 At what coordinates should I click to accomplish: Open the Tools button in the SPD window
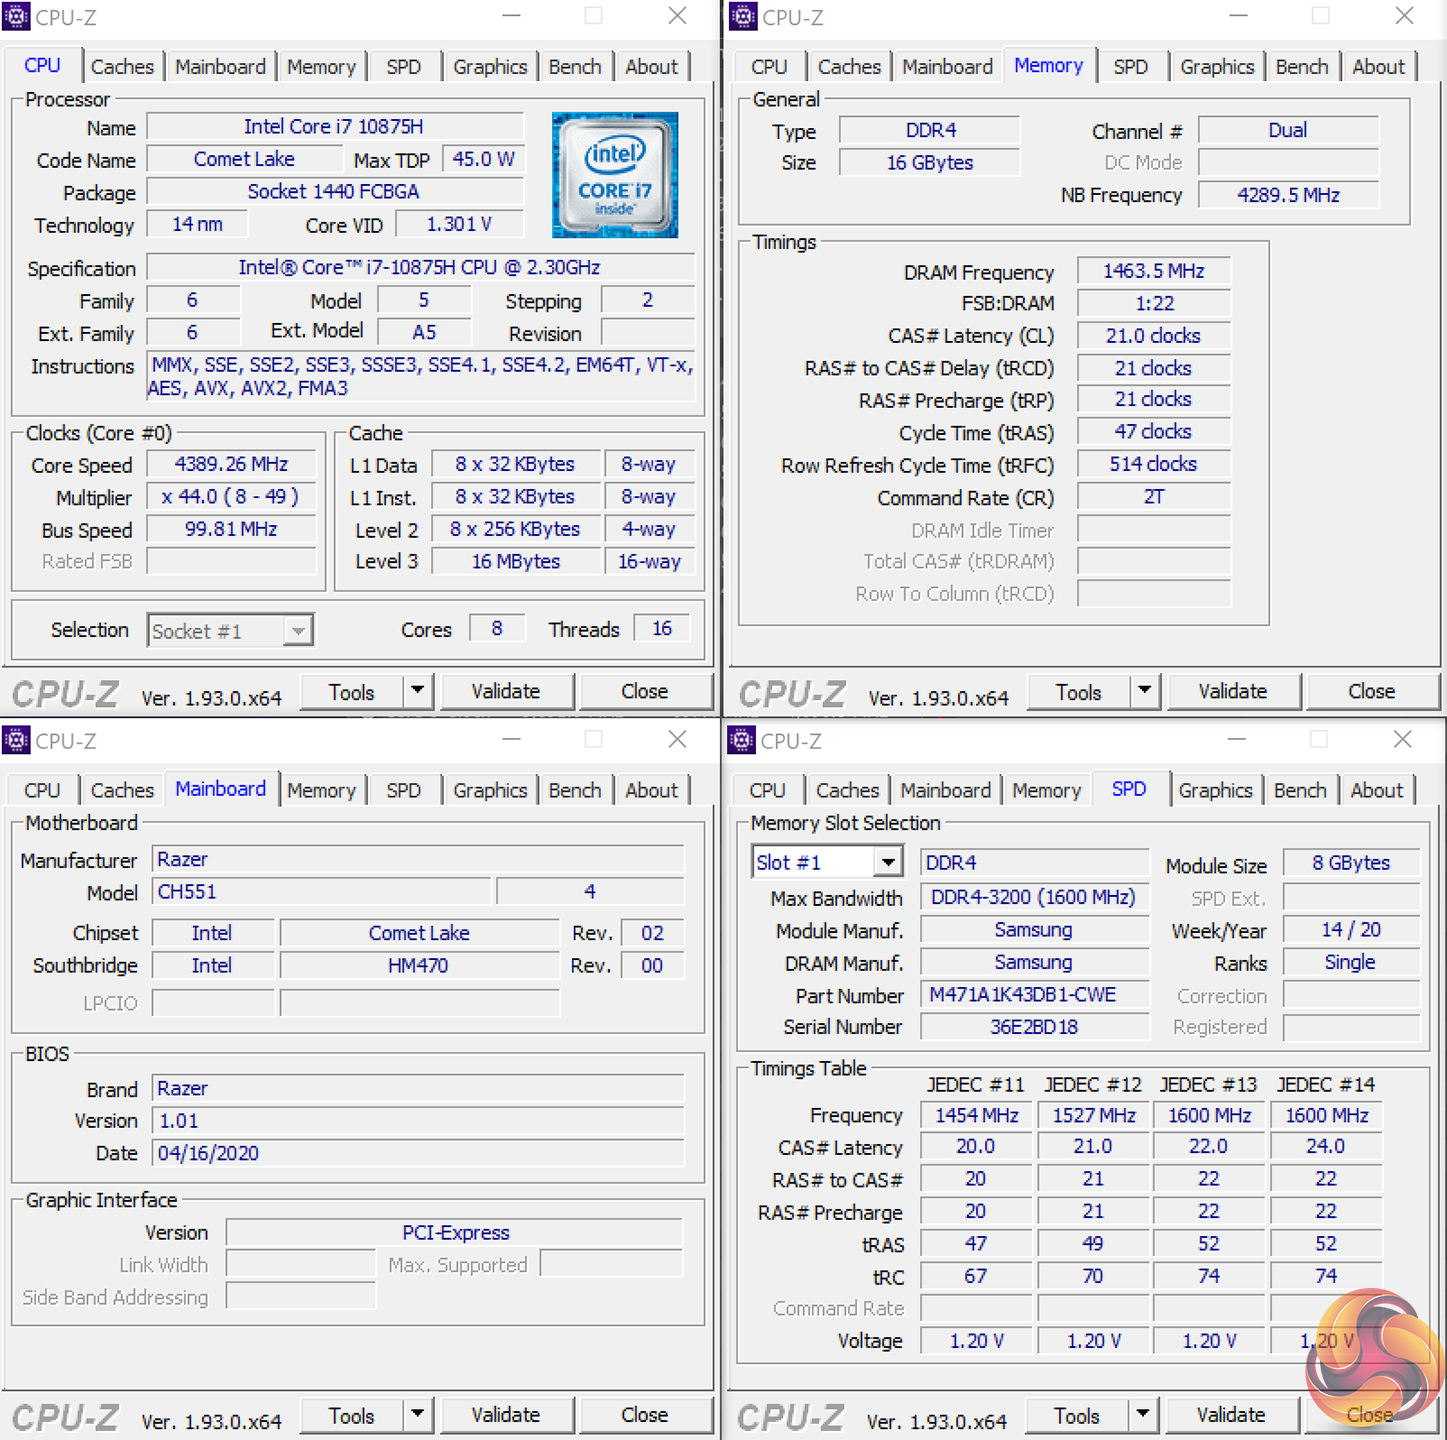pos(1077,1415)
